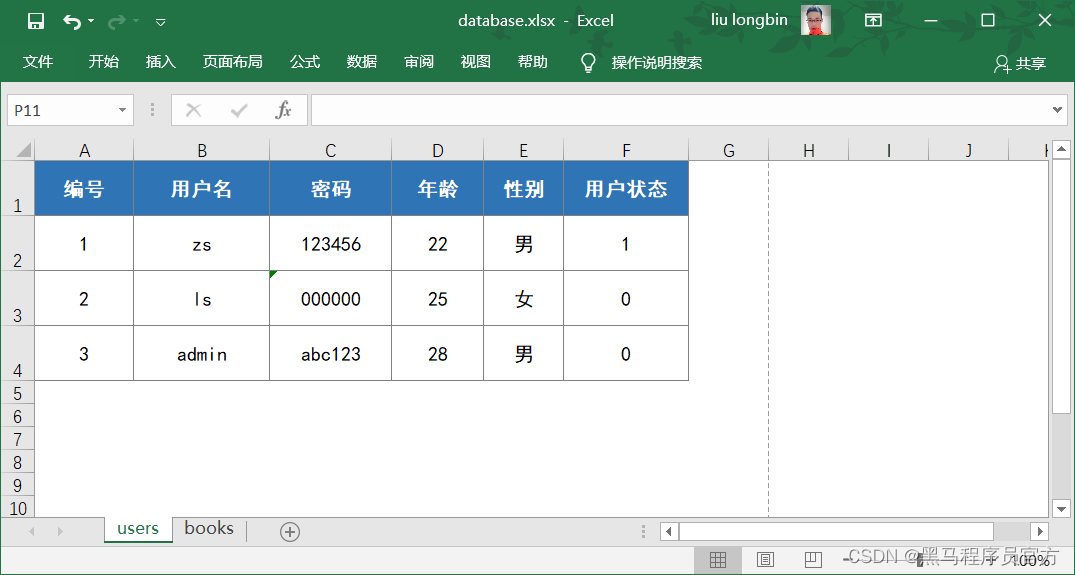This screenshot has width=1075, height=575.
Task: Click the horizontal scrollbar left arrow
Action: pos(669,531)
